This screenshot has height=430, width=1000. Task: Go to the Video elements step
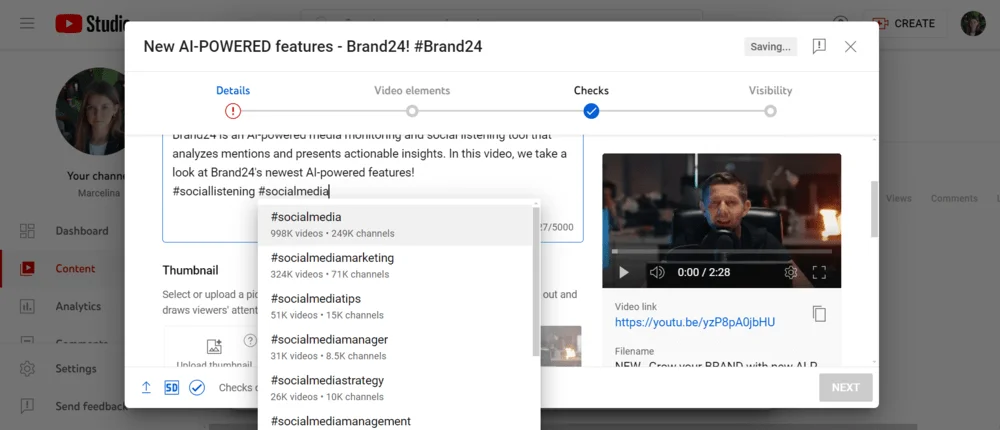tap(412, 91)
